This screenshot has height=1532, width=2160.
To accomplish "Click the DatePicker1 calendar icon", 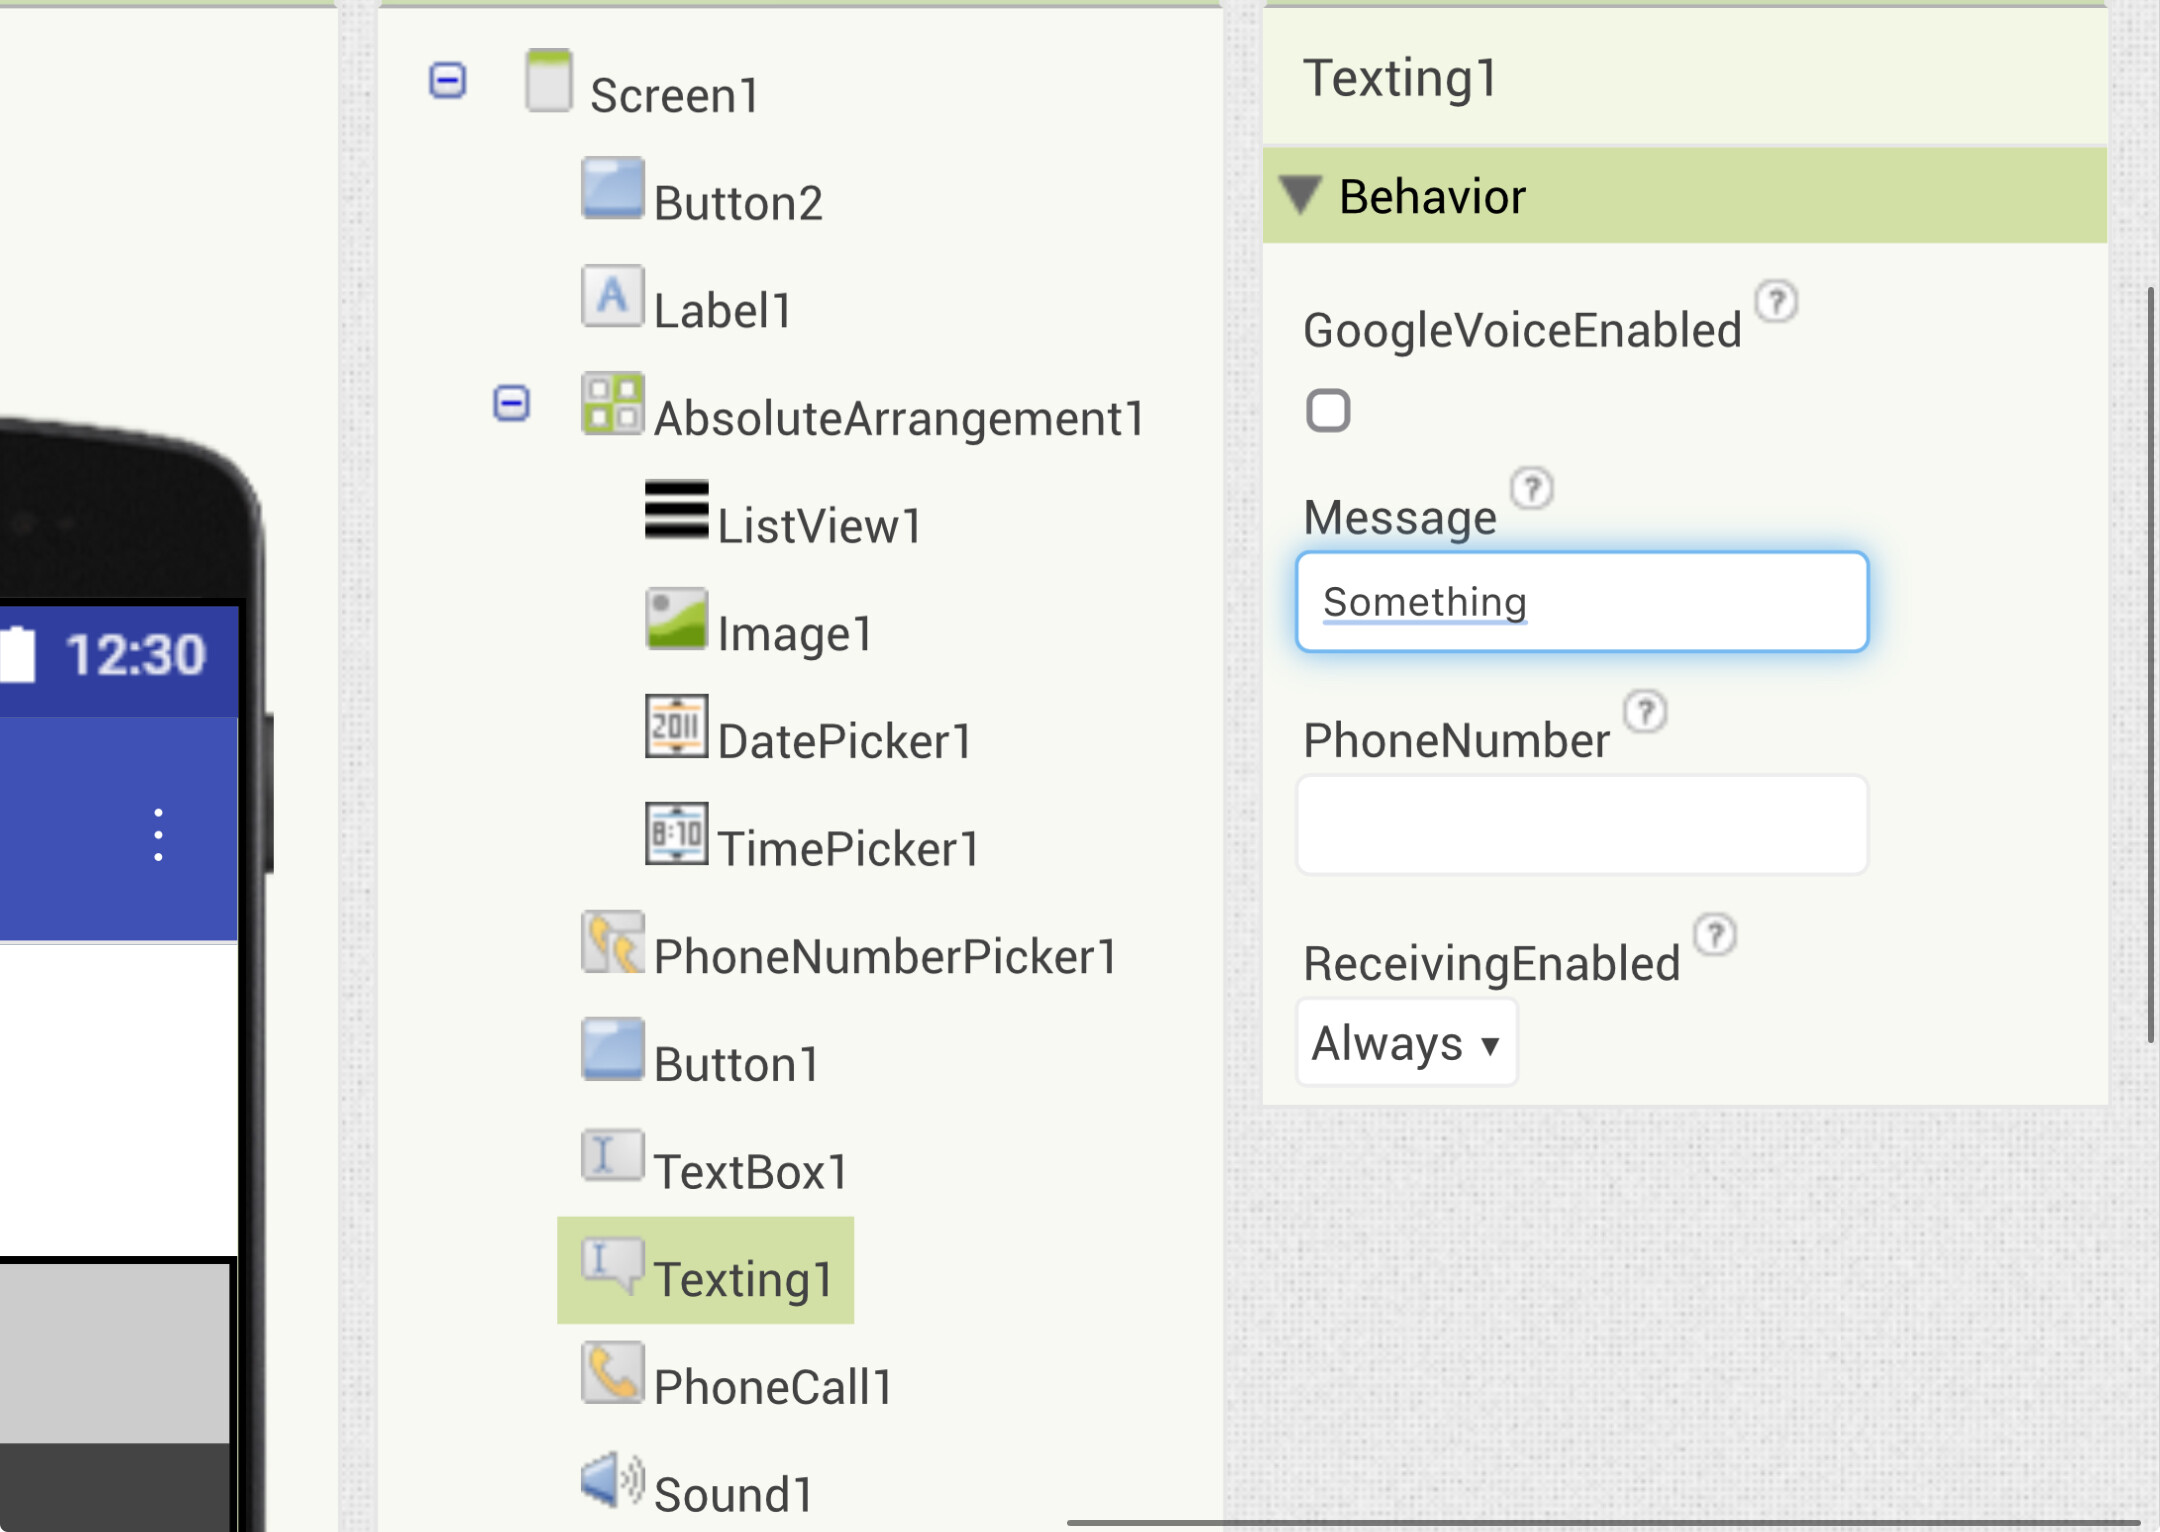I will 676,726.
